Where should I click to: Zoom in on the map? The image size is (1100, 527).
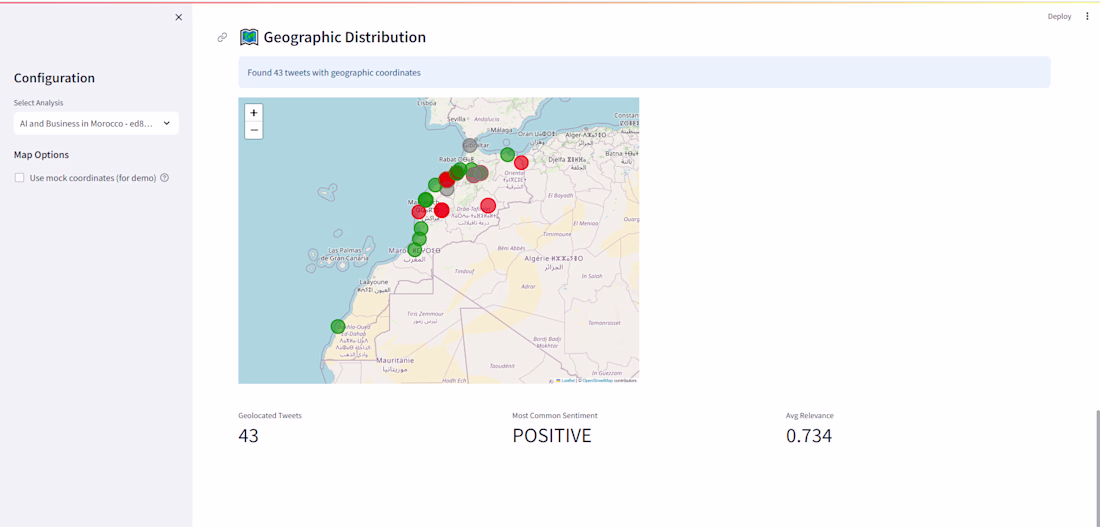pyautogui.click(x=254, y=112)
